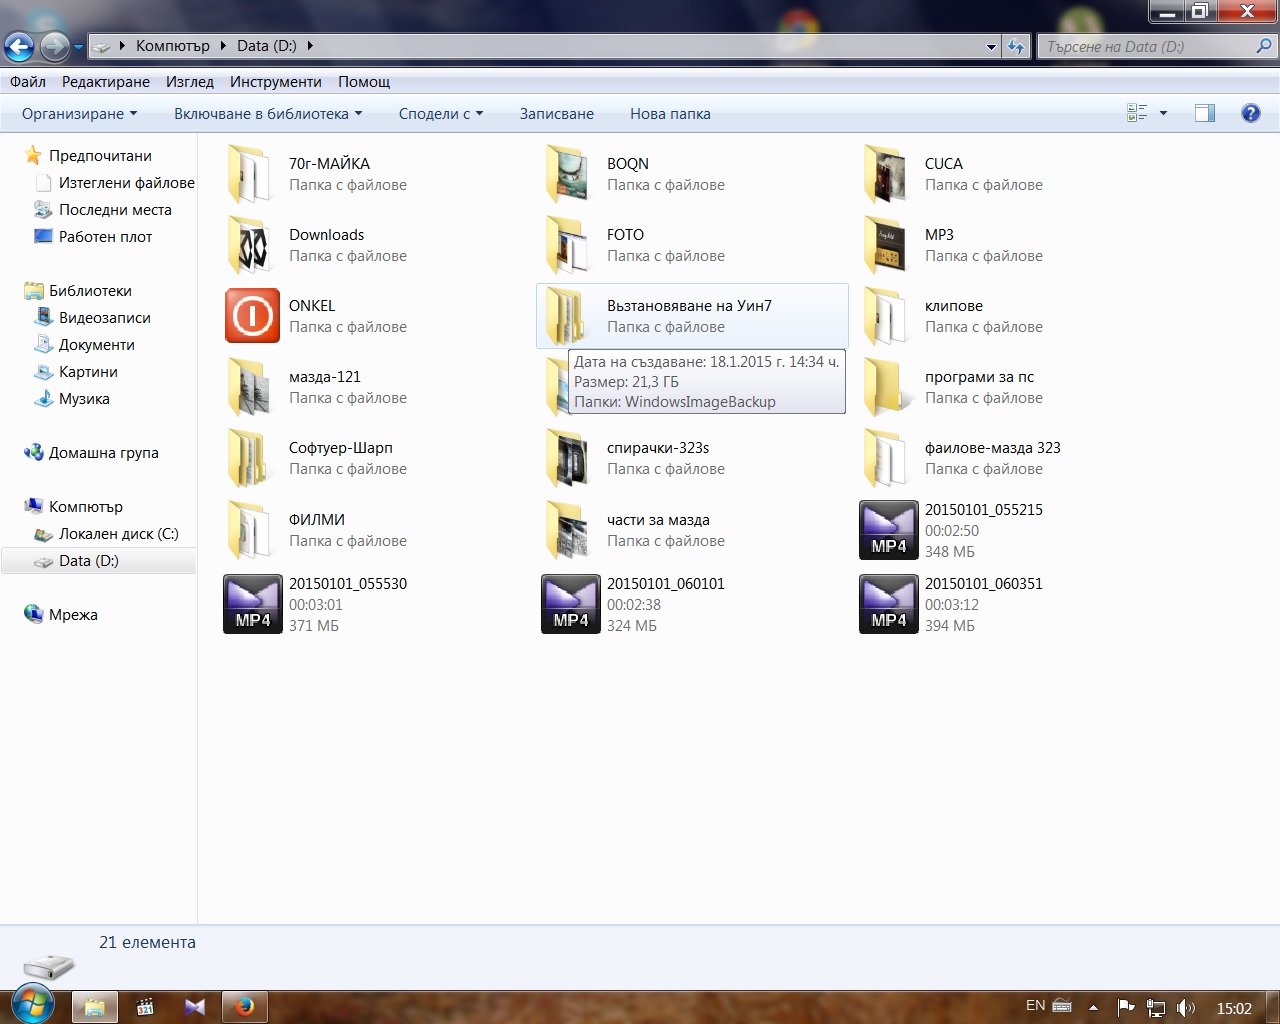Launch Firefox from the taskbar

click(245, 1006)
